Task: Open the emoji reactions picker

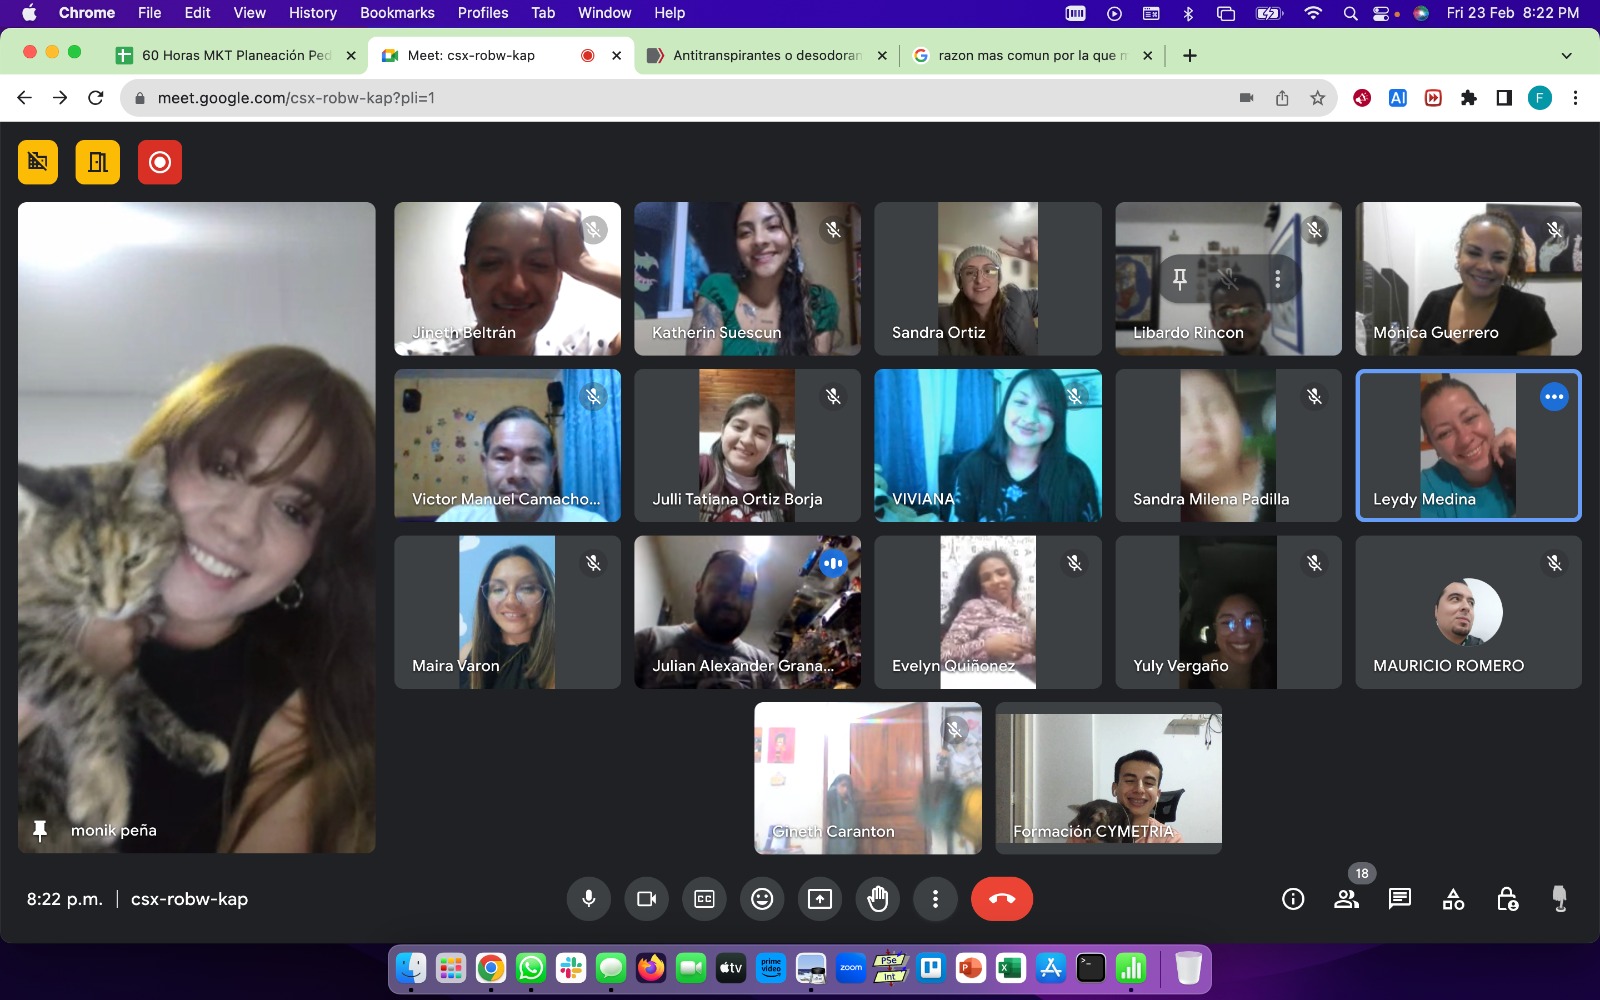Action: point(762,899)
